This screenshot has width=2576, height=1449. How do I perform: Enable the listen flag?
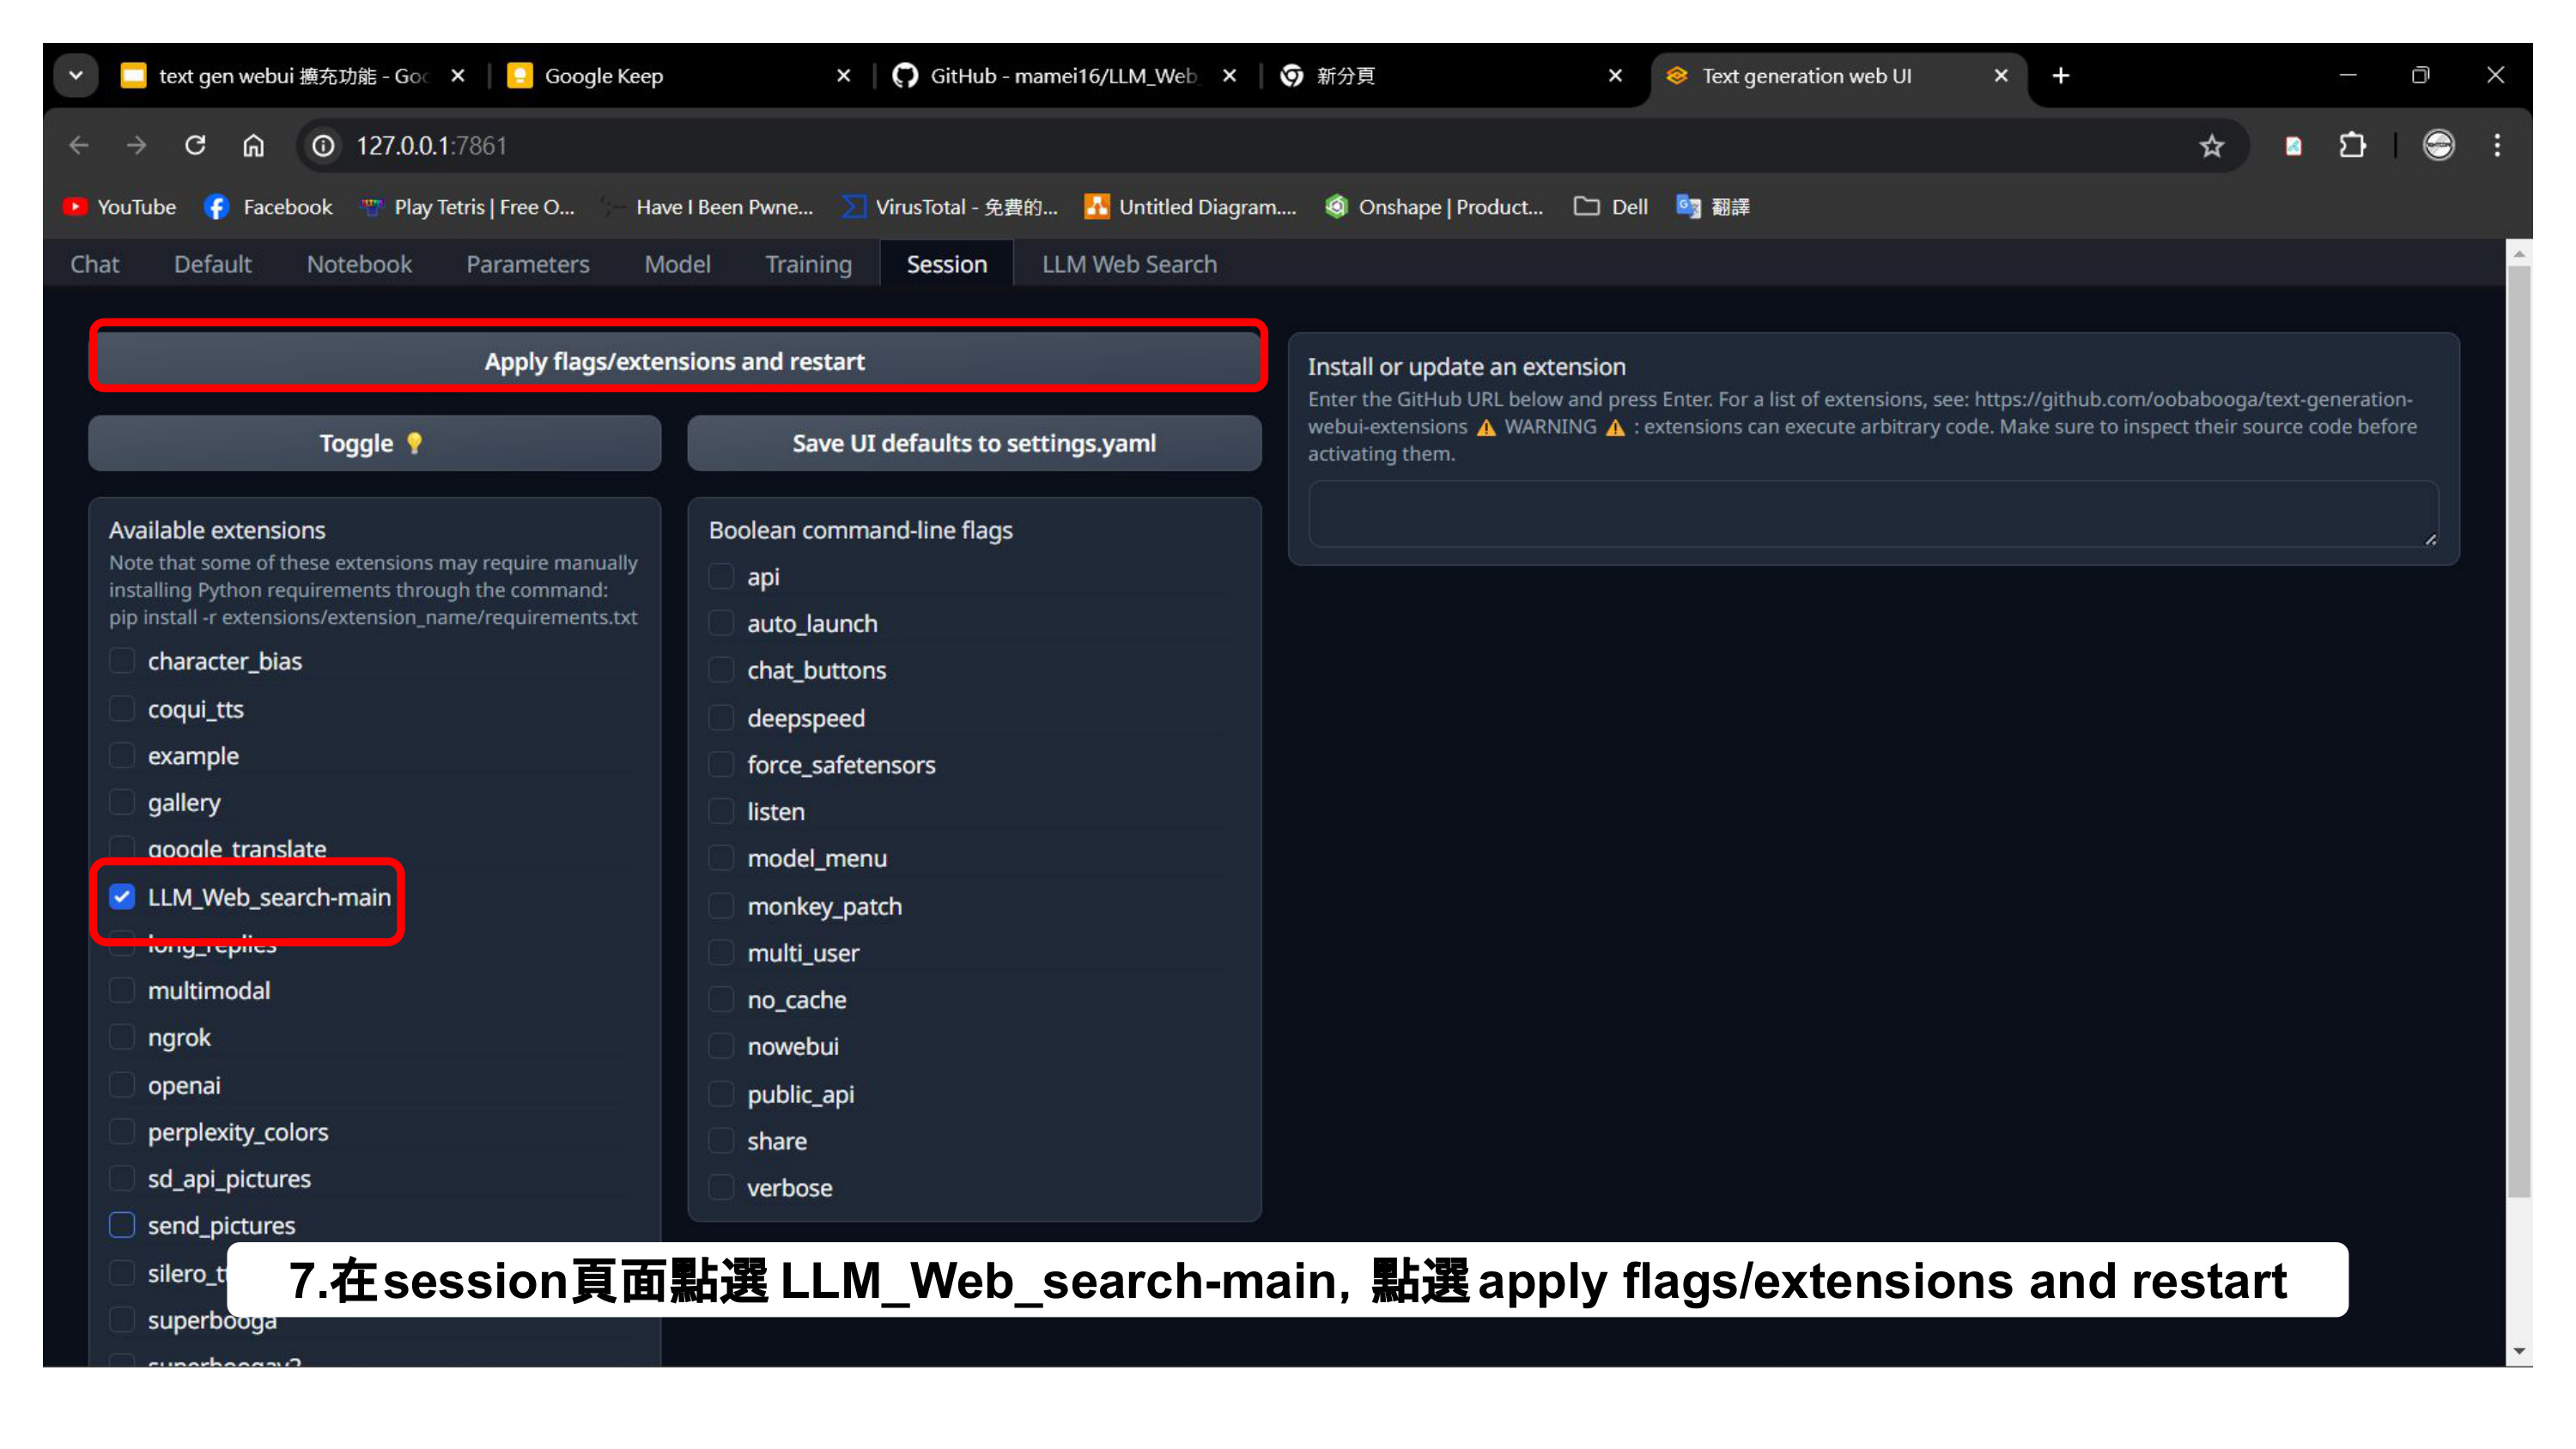point(721,811)
